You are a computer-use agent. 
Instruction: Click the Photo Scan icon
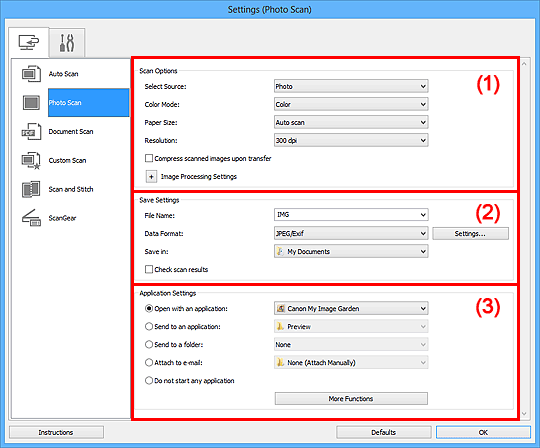tap(31, 103)
